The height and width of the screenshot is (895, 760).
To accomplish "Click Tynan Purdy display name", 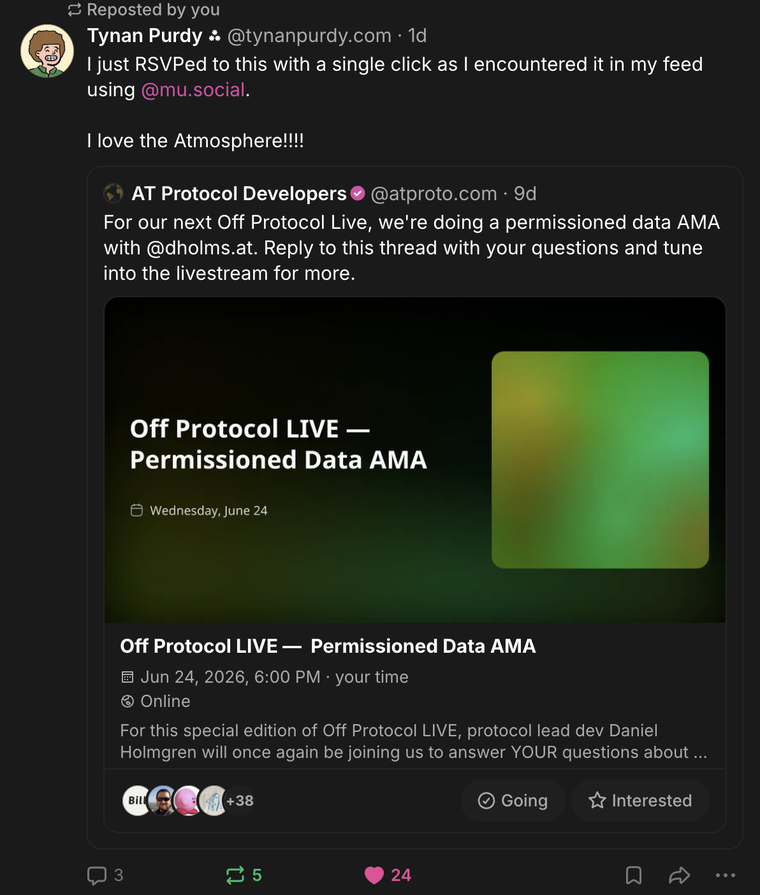I will pos(144,35).
